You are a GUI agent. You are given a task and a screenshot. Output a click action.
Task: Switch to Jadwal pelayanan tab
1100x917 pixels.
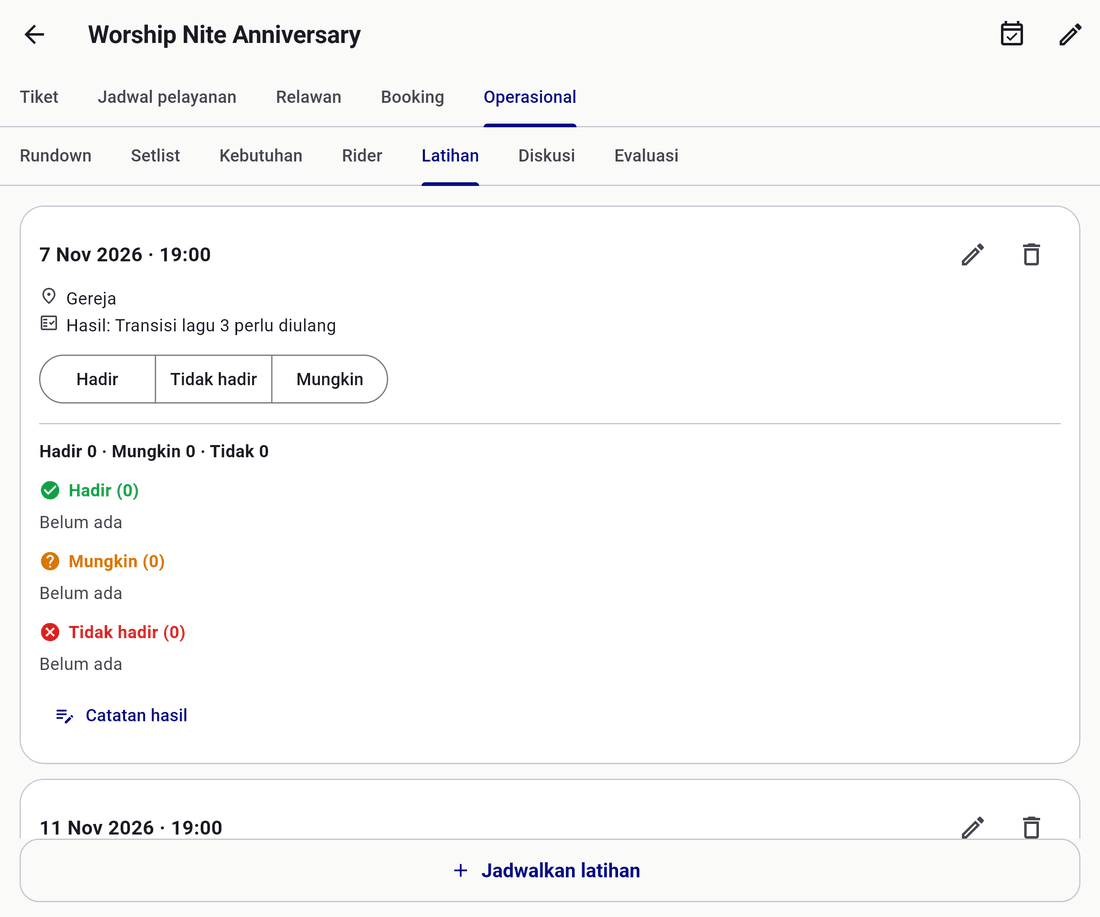[x=167, y=97]
